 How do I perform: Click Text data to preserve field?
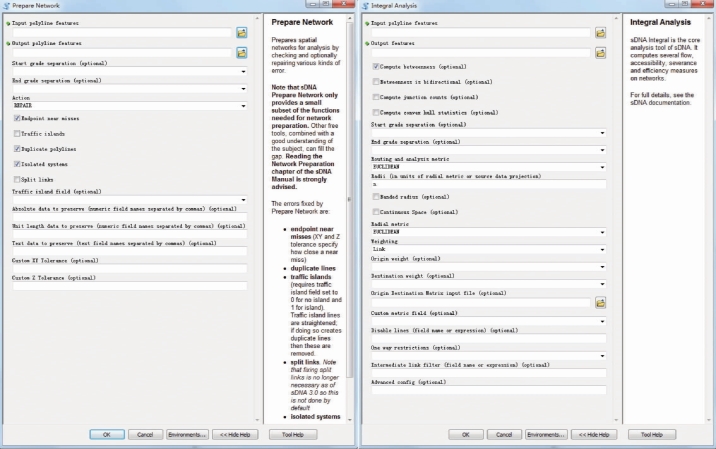(130, 251)
